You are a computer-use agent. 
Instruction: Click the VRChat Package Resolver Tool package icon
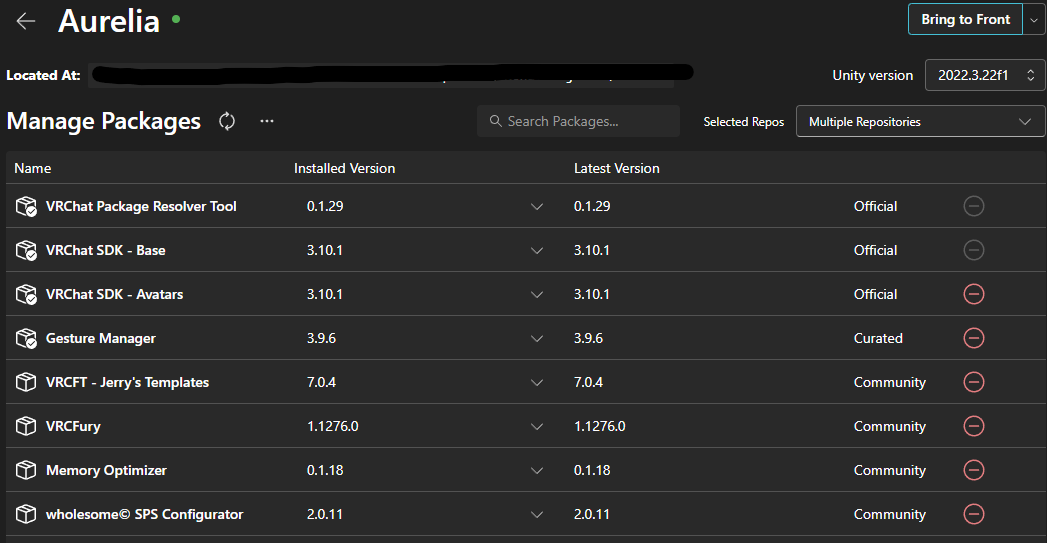[26, 206]
